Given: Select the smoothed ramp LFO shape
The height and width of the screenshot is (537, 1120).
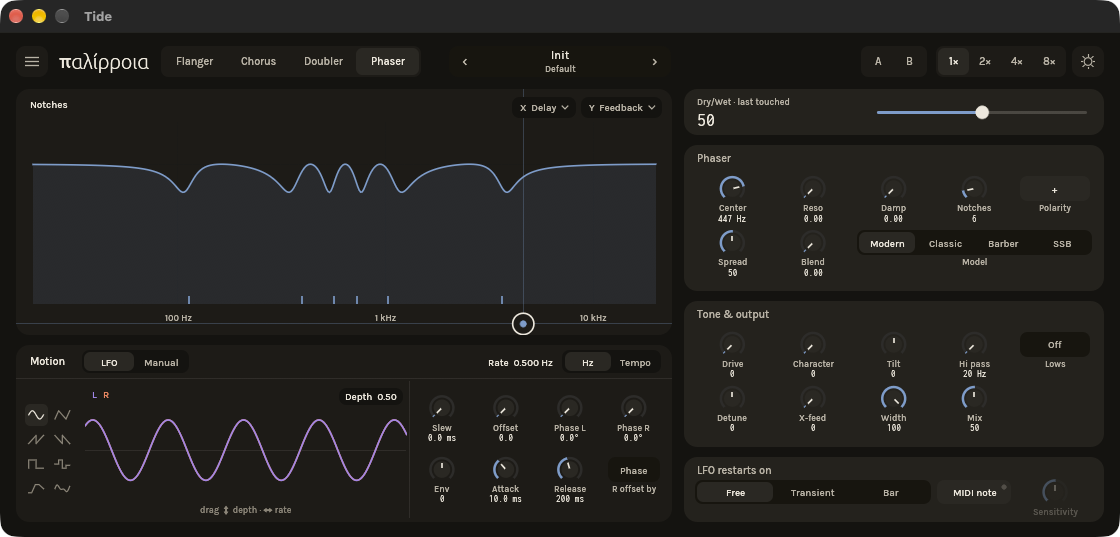Looking at the screenshot, I should (36, 489).
